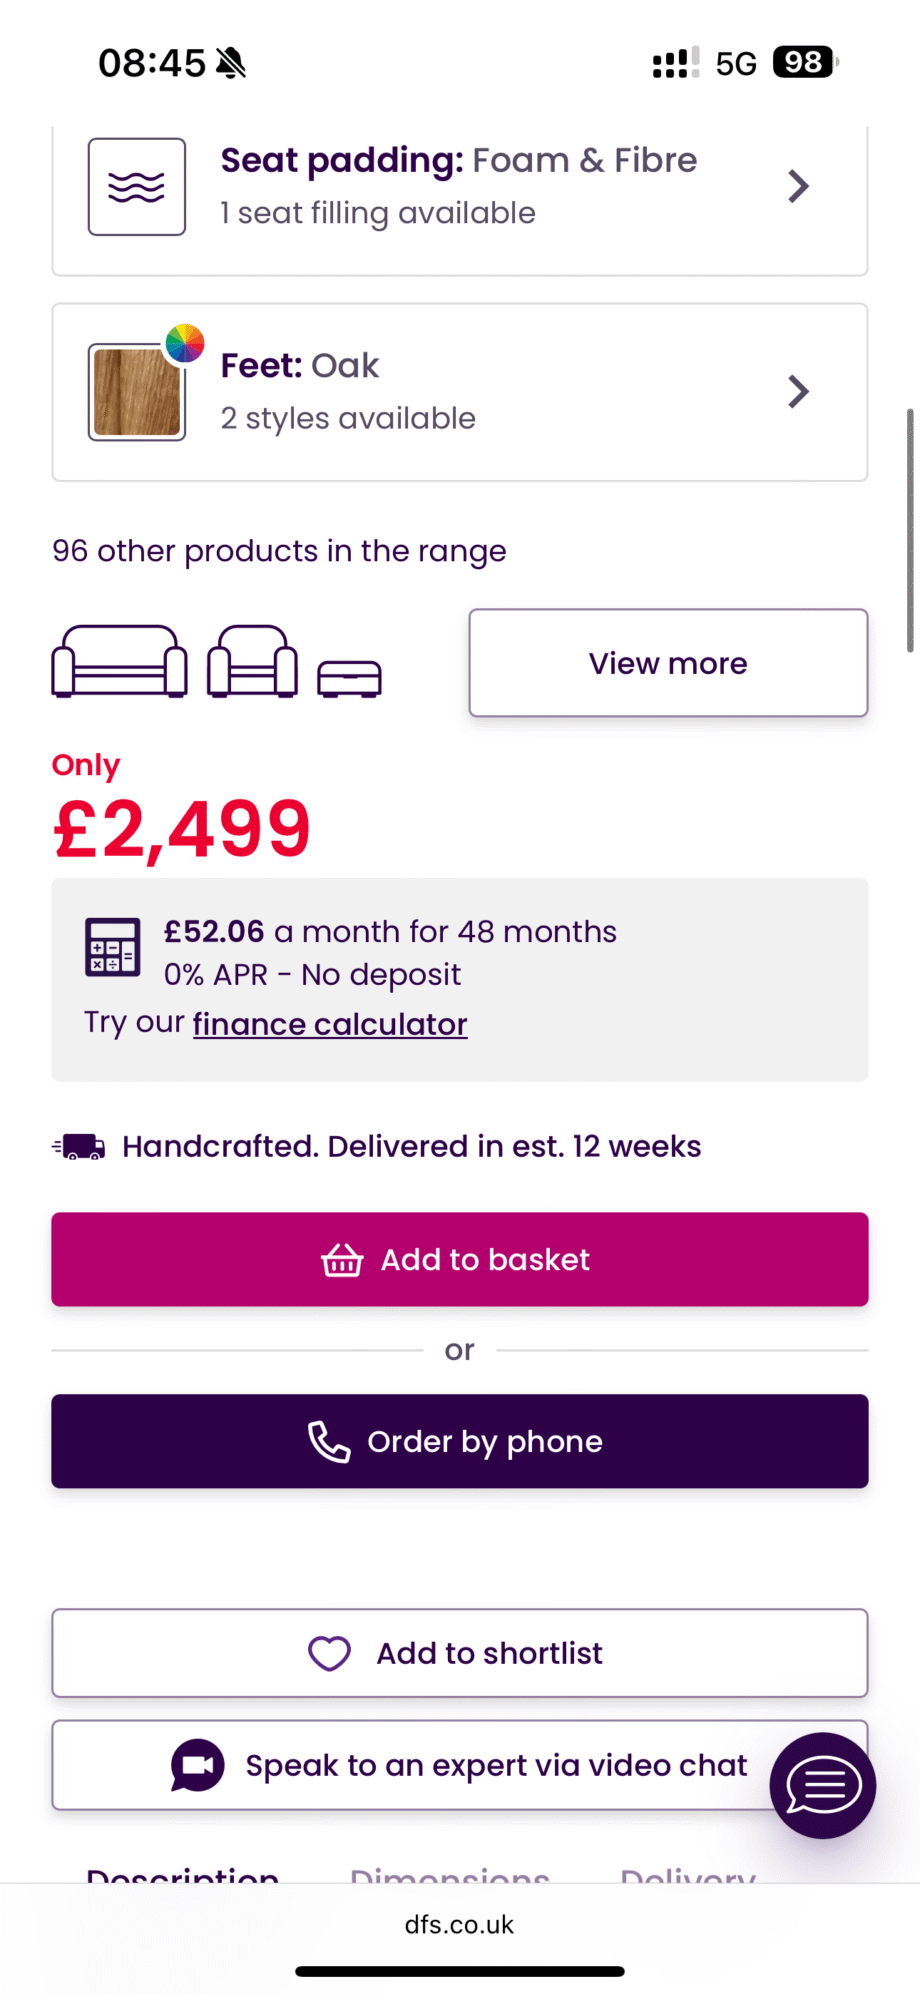Tap the dfs.co.uk address bar

pyautogui.click(x=460, y=1925)
